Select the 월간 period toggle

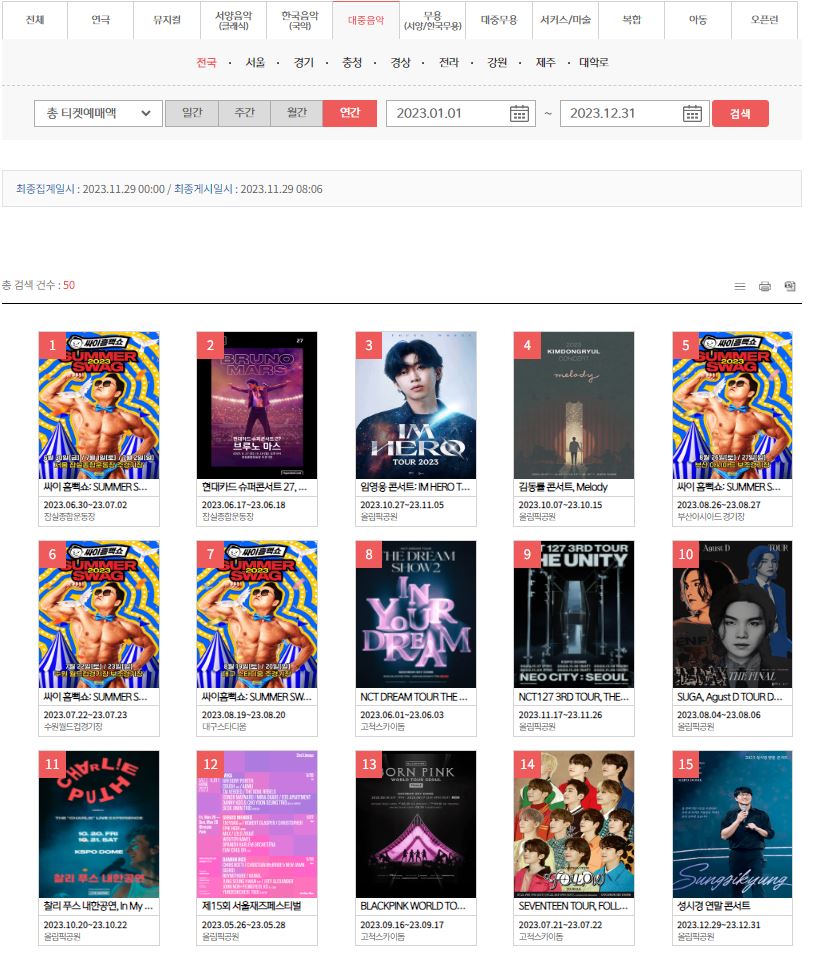(296, 113)
